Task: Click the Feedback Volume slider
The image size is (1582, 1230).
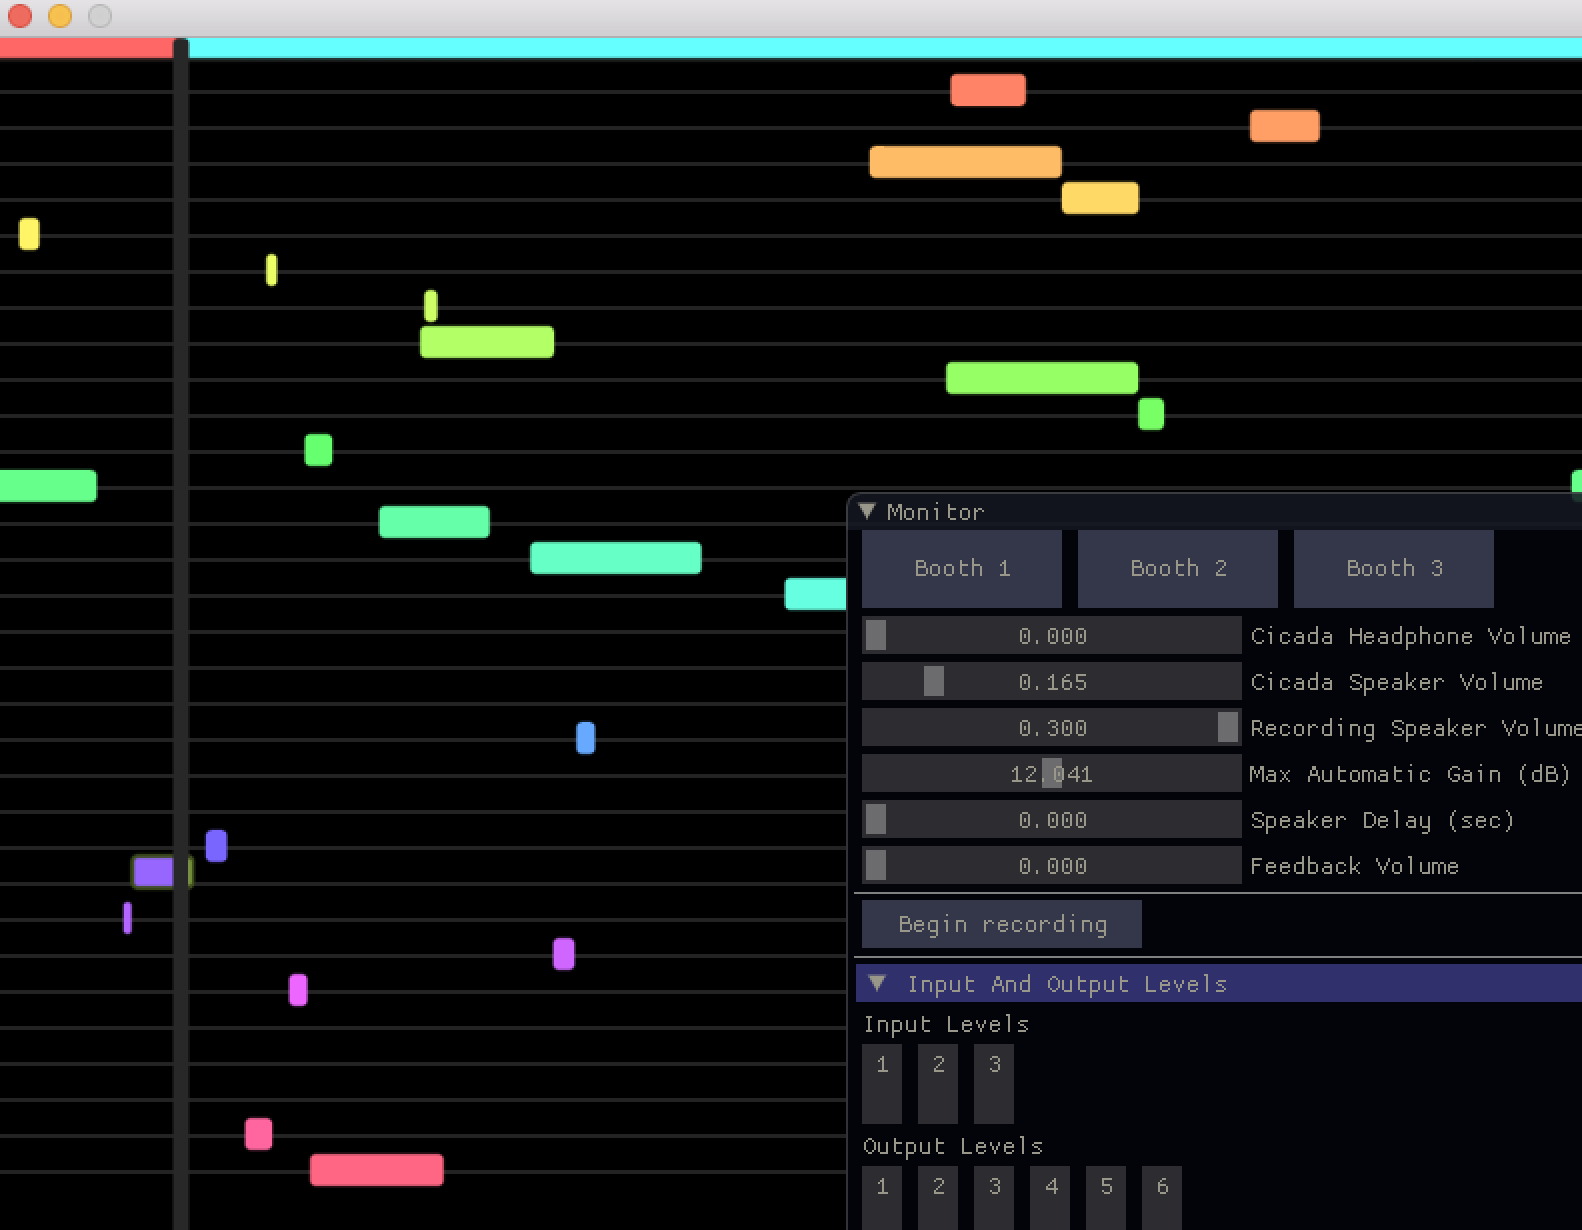Action: [x=1051, y=866]
